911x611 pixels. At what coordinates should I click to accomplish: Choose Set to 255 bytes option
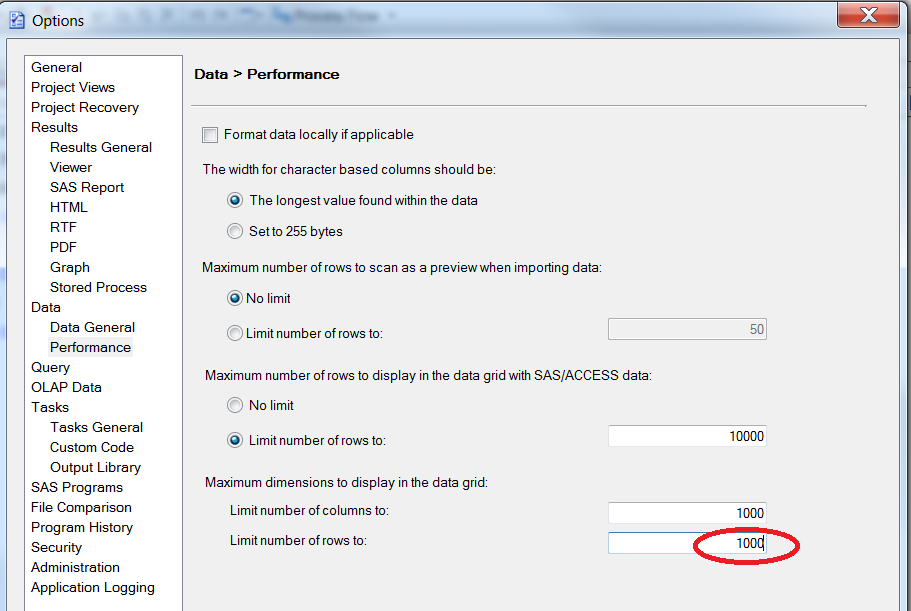pos(235,231)
